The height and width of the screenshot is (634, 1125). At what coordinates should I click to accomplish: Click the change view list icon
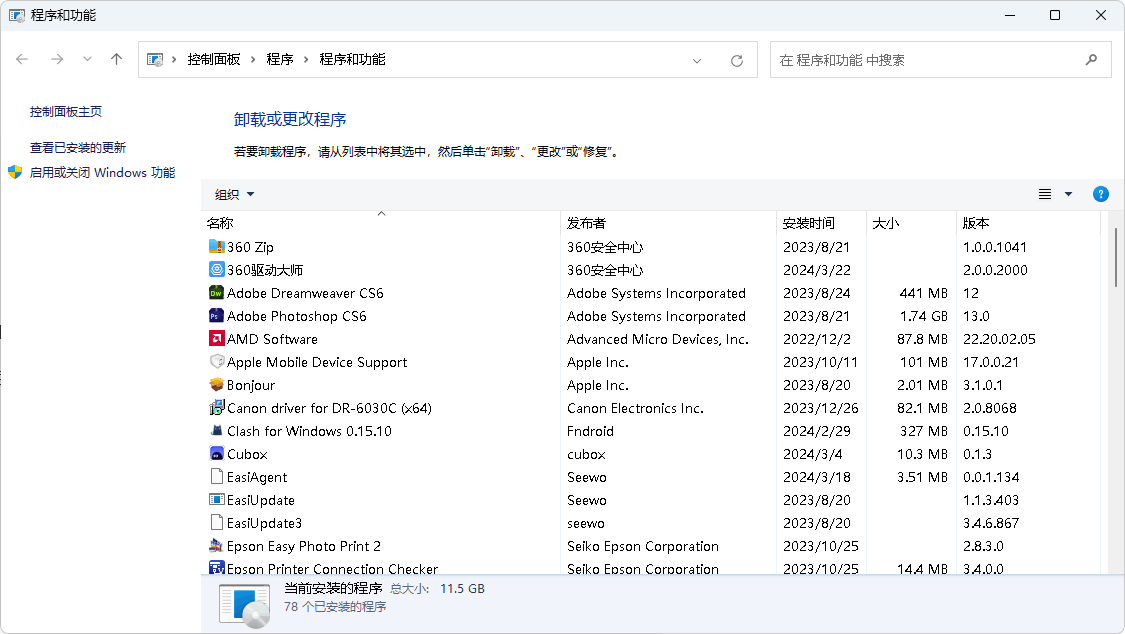tap(1045, 194)
